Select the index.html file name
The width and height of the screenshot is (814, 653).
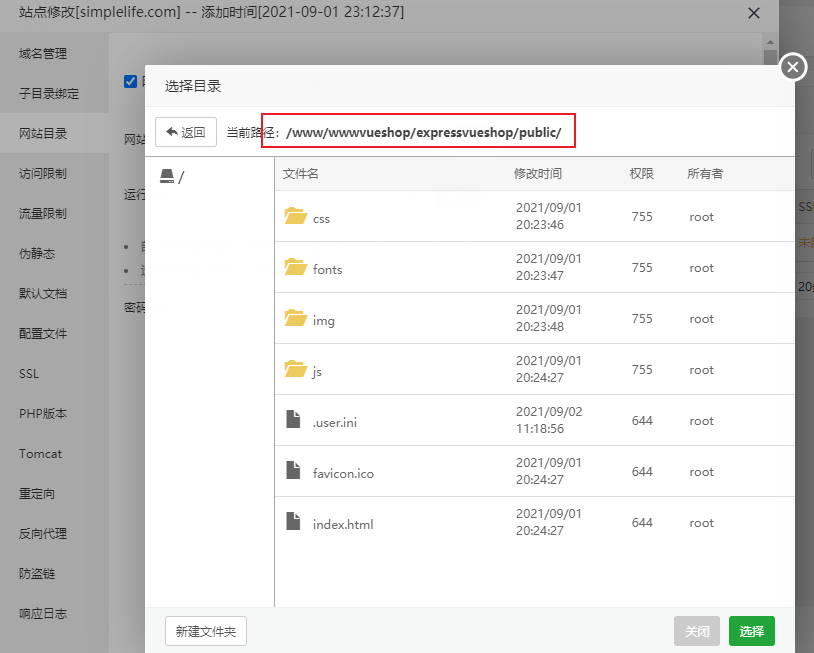coord(343,524)
